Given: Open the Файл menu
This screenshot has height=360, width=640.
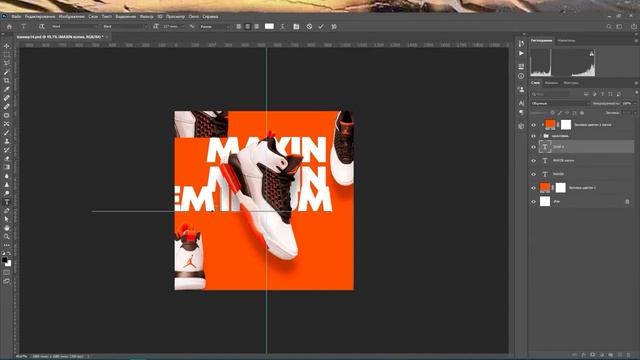Looking at the screenshot, I should point(16,17).
